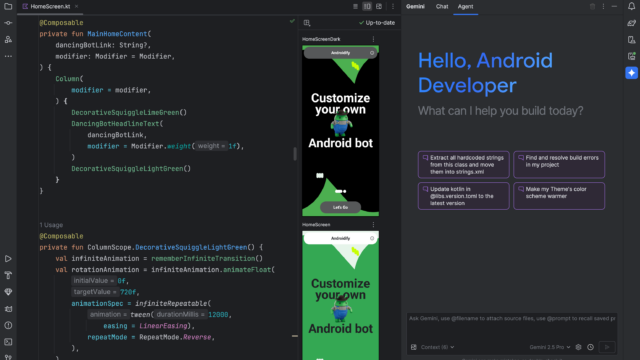The image size is (640, 360).
Task: Open Gemini agent settings gear icon
Action: 578,347
